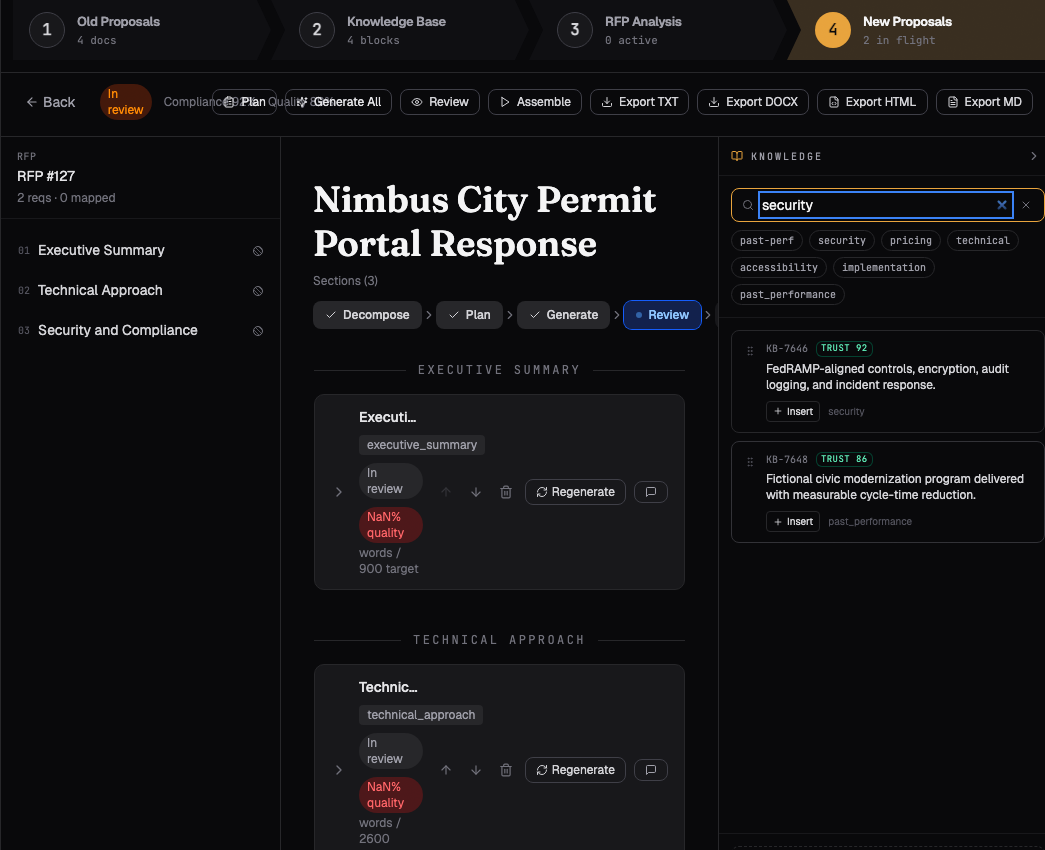
Task: Insert the KB-7648 civic modernization block
Action: click(792, 521)
